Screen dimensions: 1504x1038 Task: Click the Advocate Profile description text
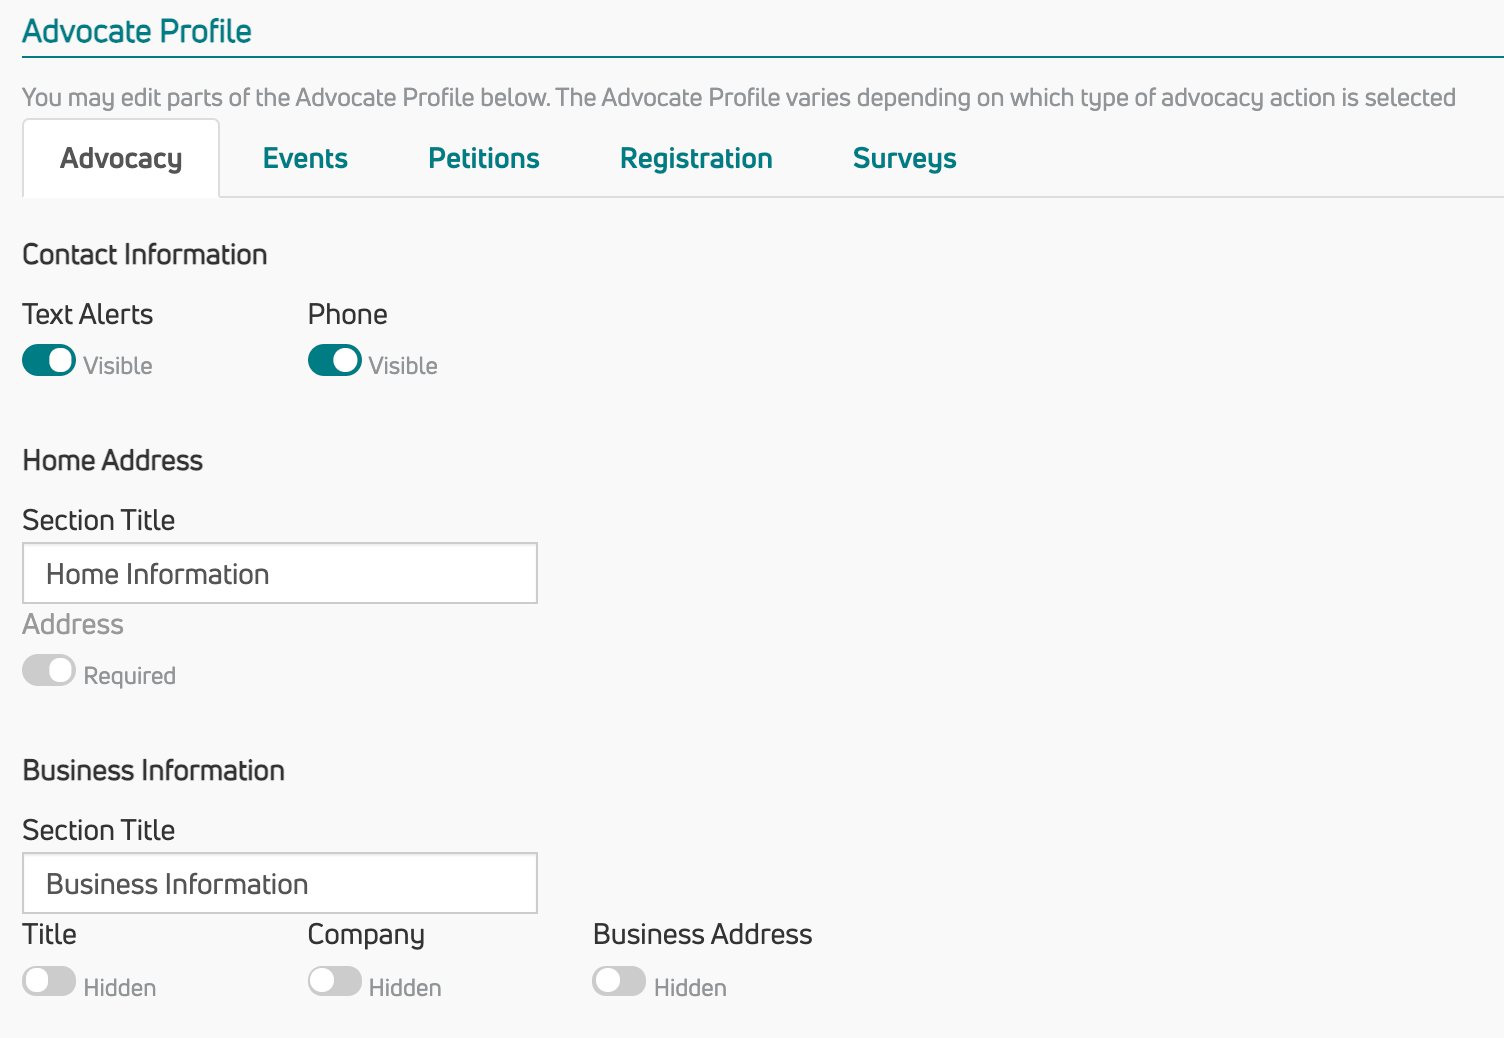click(738, 98)
